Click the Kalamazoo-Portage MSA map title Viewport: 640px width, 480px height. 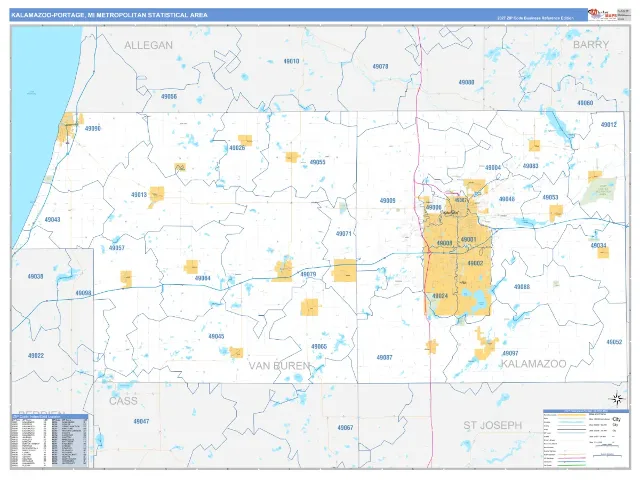(109, 15)
